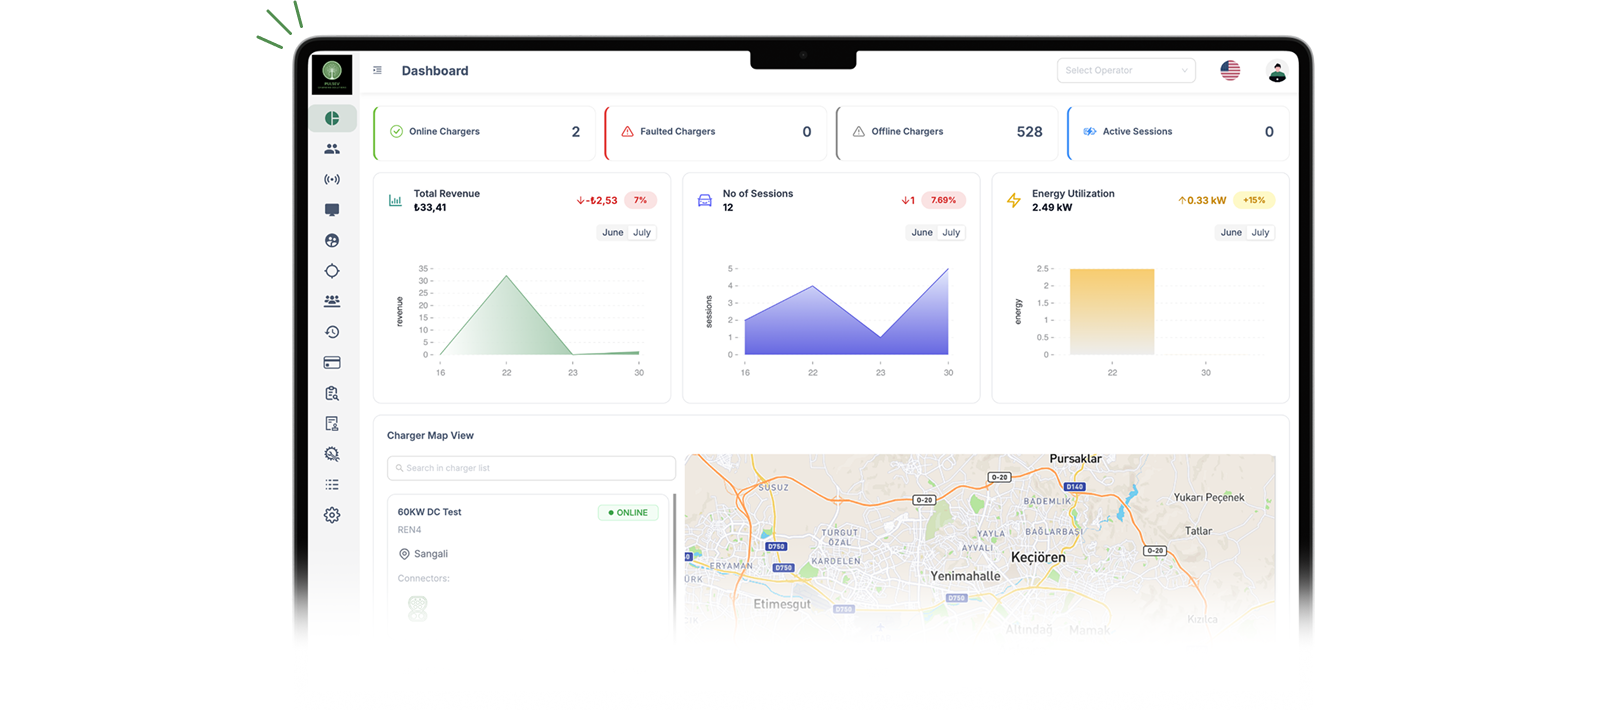Viewport: 1603px width, 710px height.
Task: Expand the Select Operator dropdown
Action: 1126,70
